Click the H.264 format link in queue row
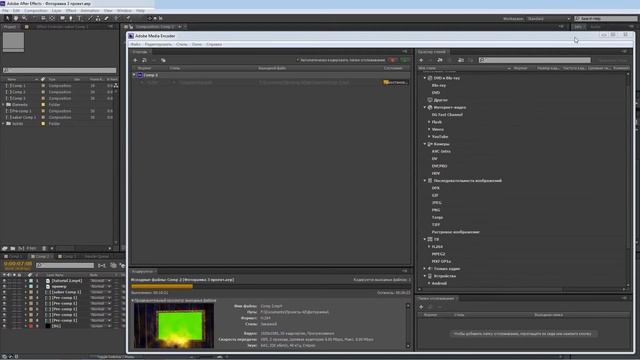This screenshot has width=640, height=360. pyautogui.click(x=151, y=82)
